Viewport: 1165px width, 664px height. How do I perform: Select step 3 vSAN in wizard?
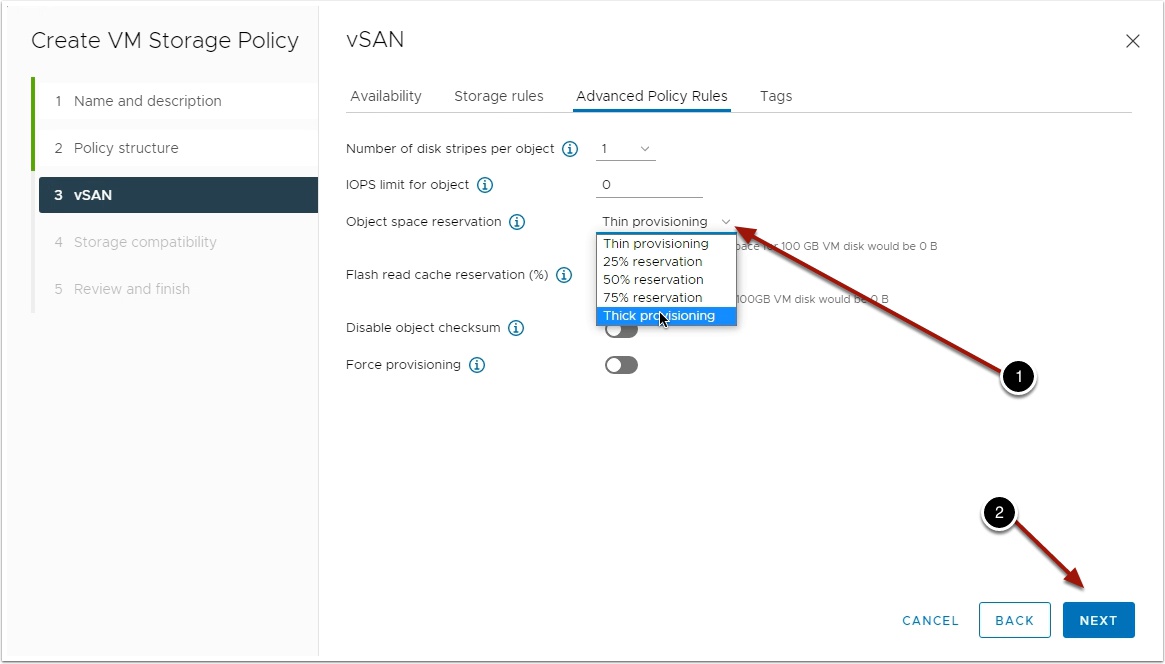[x=178, y=195]
